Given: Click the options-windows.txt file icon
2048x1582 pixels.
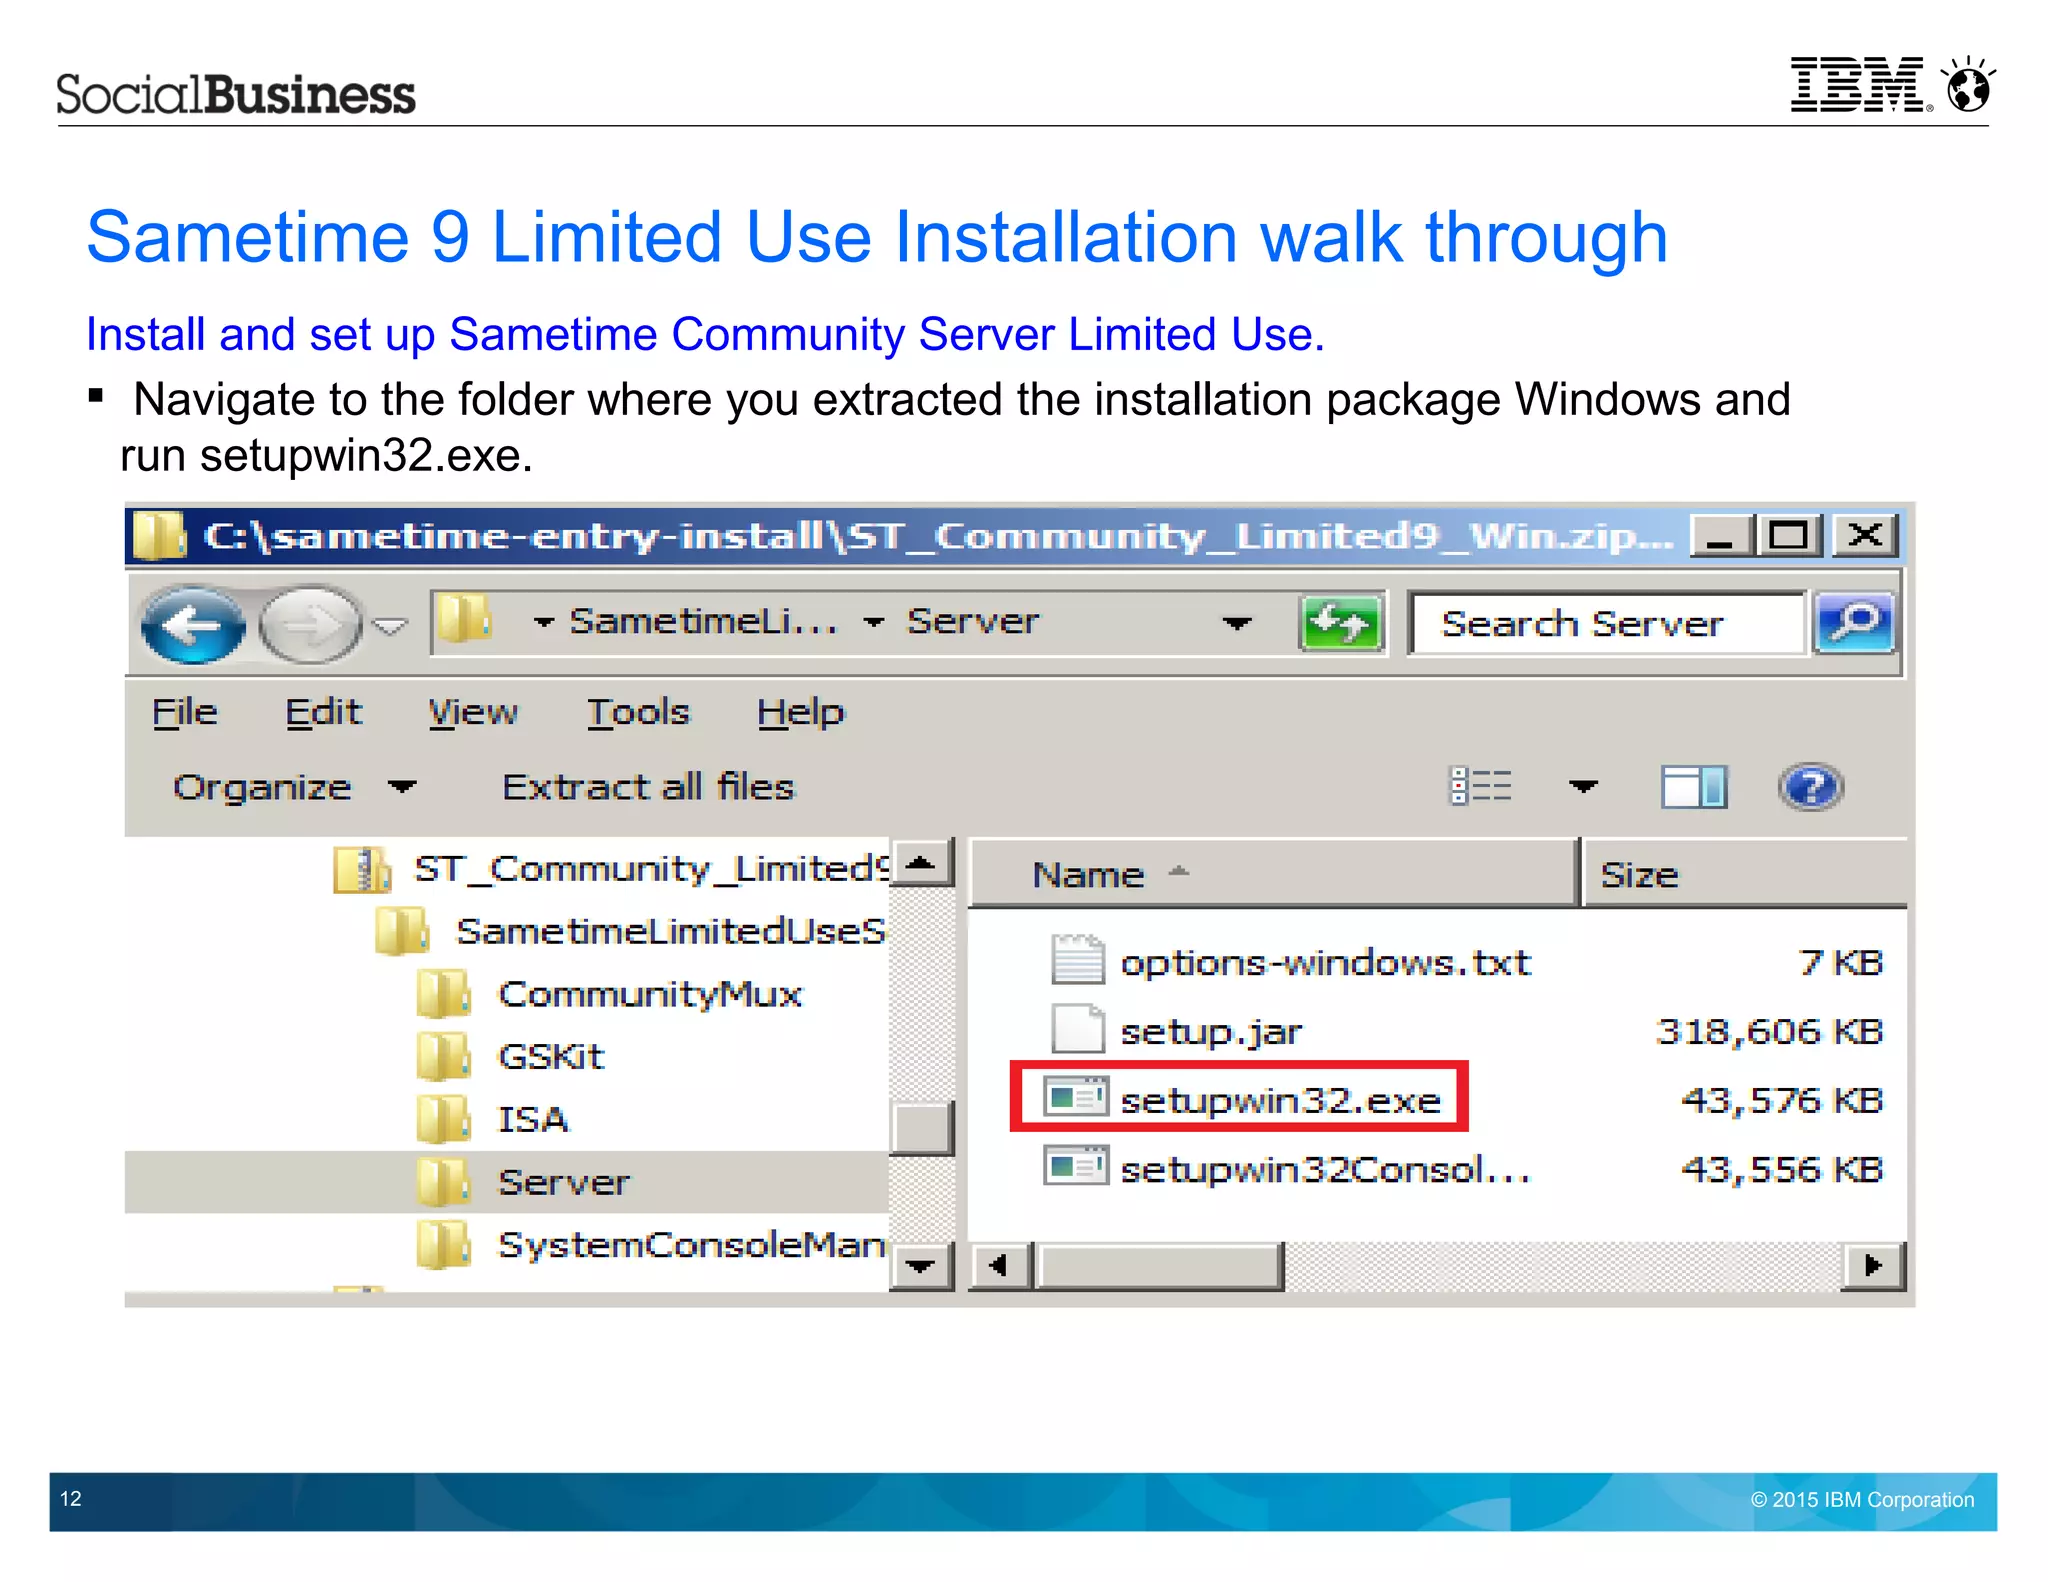Looking at the screenshot, I should pos(1077,959).
